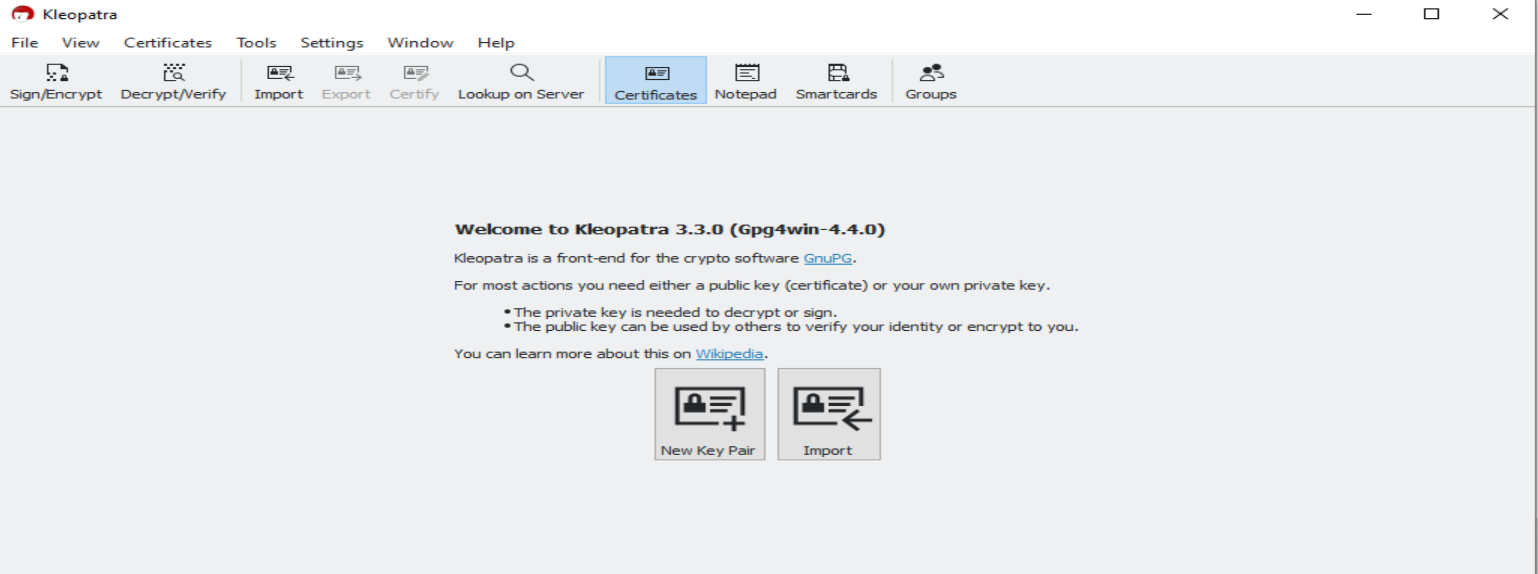The height and width of the screenshot is (574, 1538).
Task: Expand the Window menu
Action: click(x=420, y=43)
